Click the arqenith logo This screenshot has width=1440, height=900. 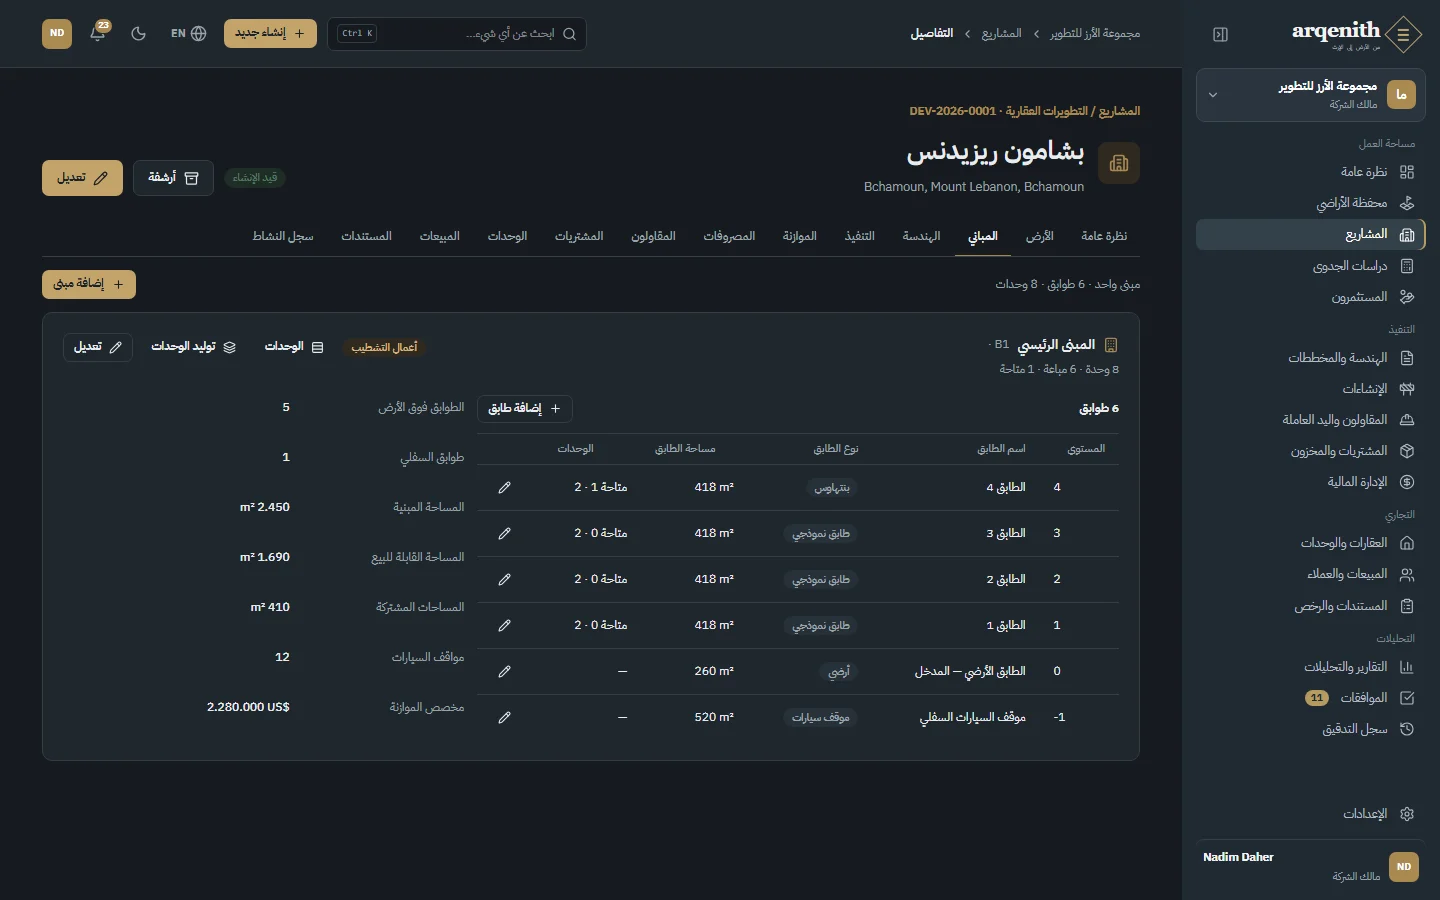click(1356, 34)
